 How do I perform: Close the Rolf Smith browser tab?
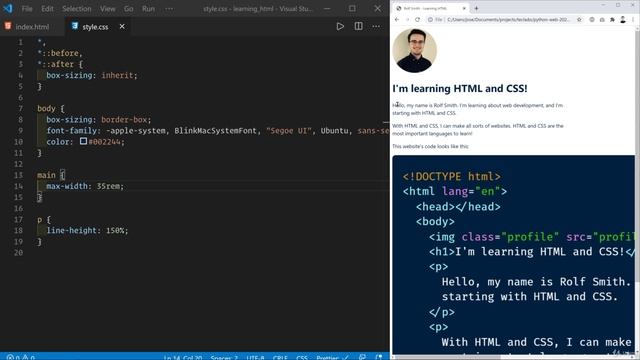point(464,8)
